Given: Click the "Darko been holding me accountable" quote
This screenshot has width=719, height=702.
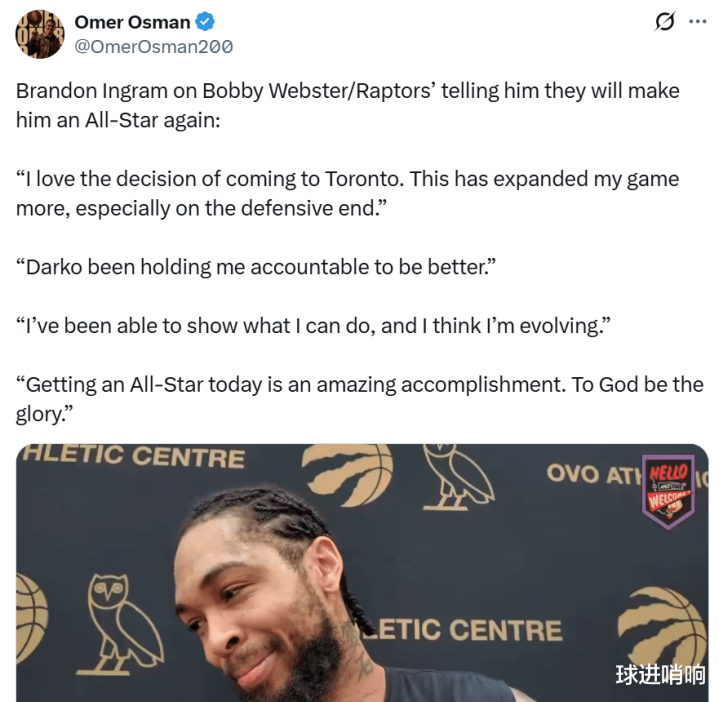Looking at the screenshot, I should click(x=256, y=267).
